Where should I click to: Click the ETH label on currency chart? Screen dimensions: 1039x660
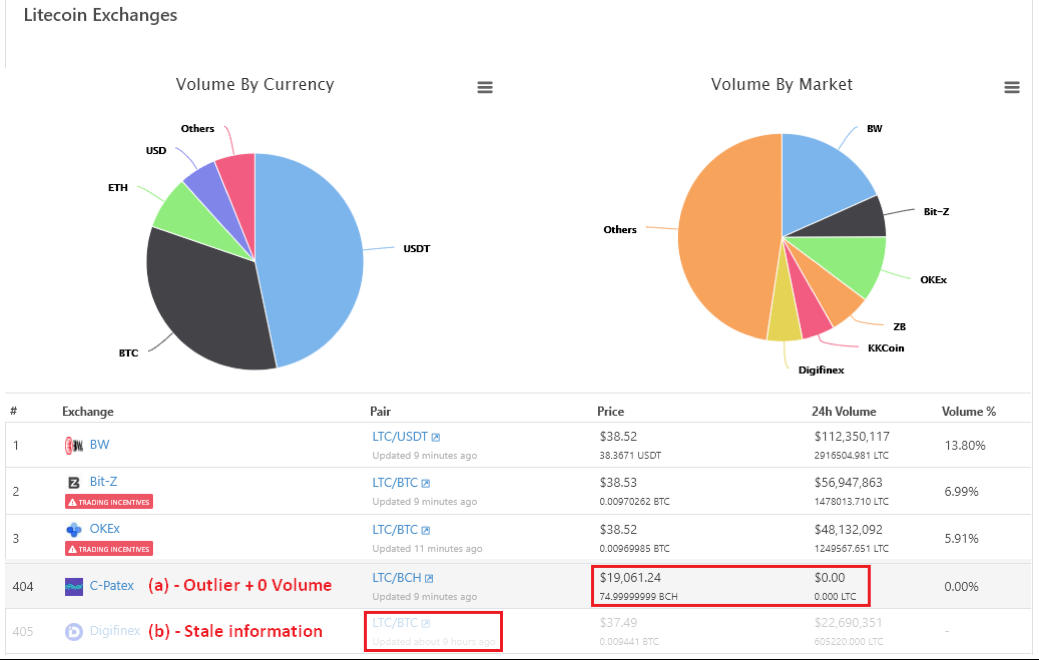pos(118,188)
